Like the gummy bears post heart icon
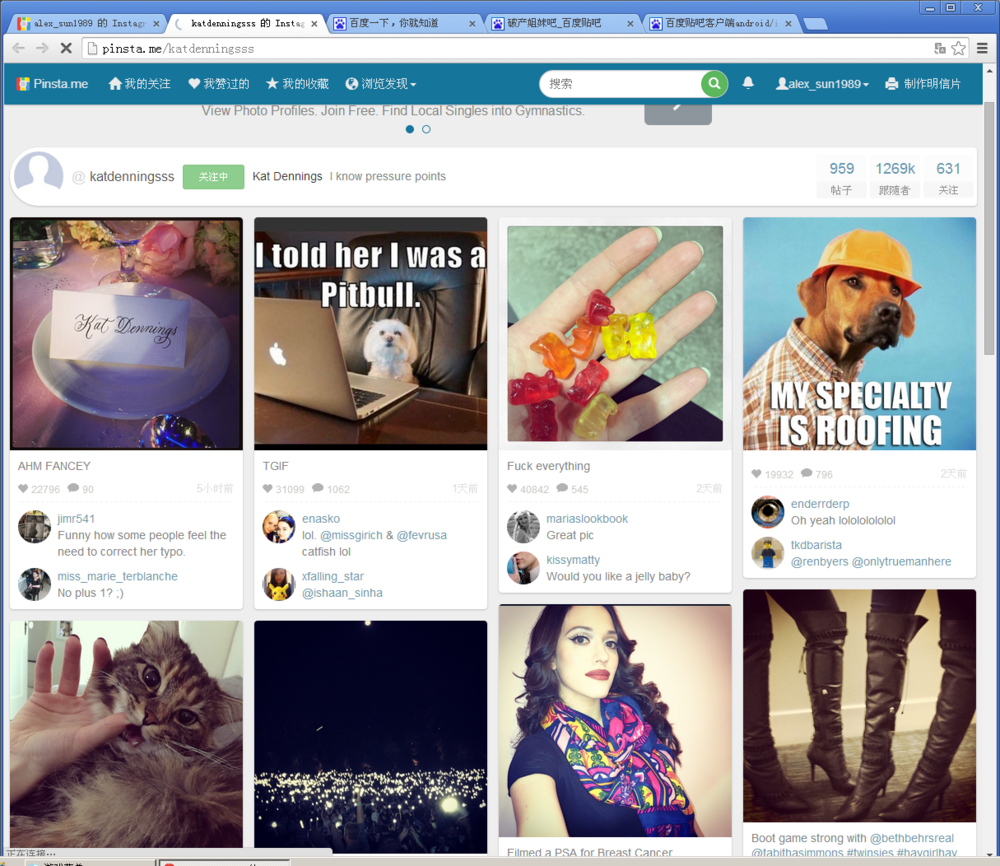 512,488
